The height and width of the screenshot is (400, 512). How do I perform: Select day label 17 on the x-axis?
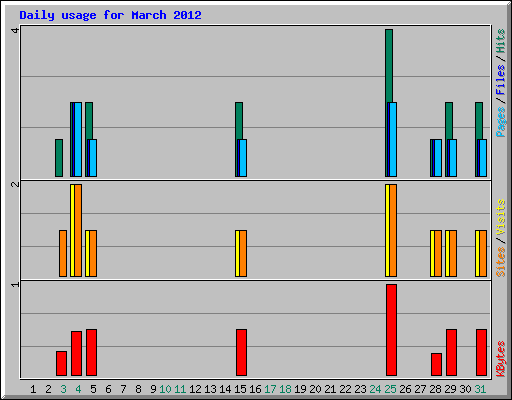270,389
